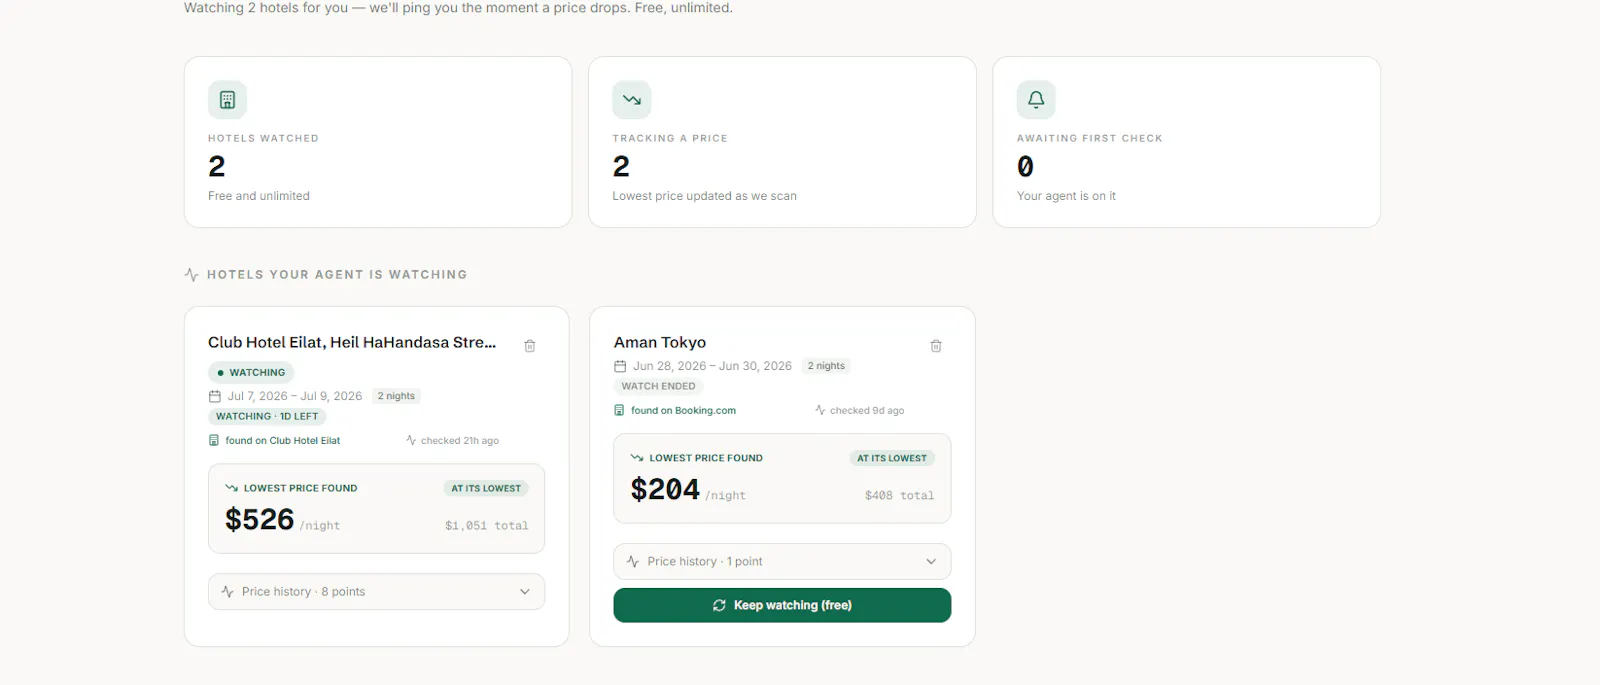Click the pulse icon next to Hotels Your Agent Is Watching
1600x685 pixels.
[192, 274]
